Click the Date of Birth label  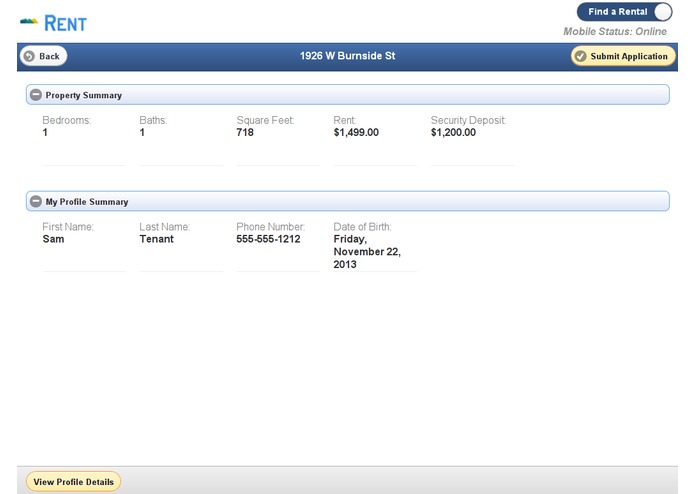[x=362, y=227]
